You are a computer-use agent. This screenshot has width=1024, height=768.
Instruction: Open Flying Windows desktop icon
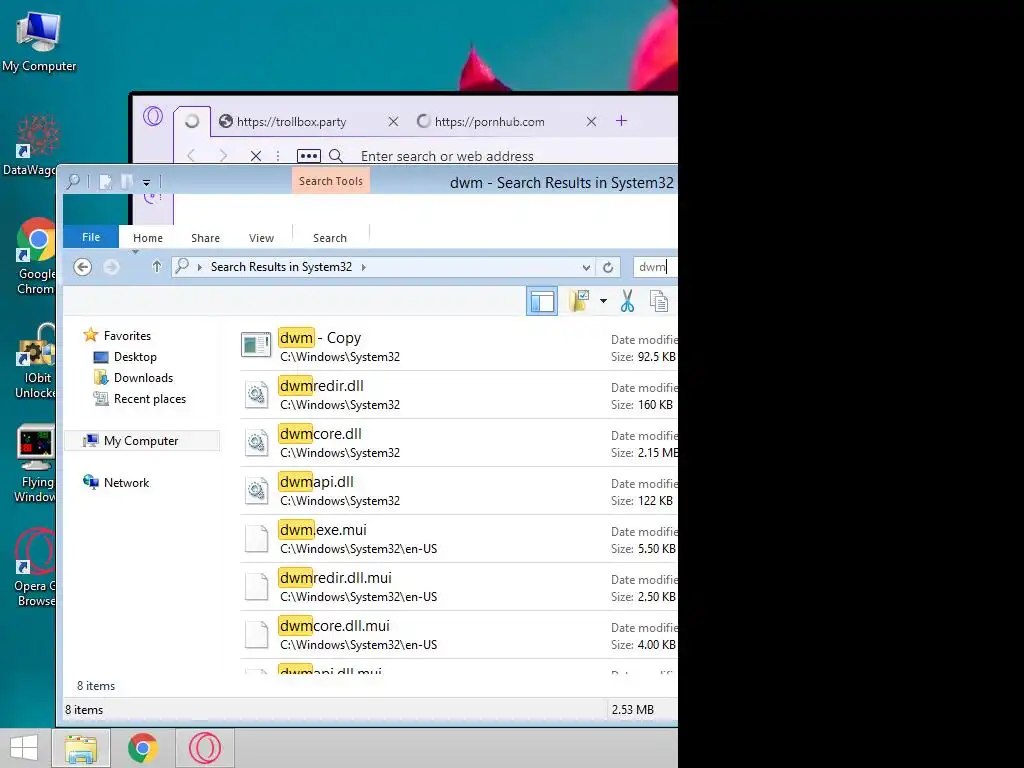35,464
